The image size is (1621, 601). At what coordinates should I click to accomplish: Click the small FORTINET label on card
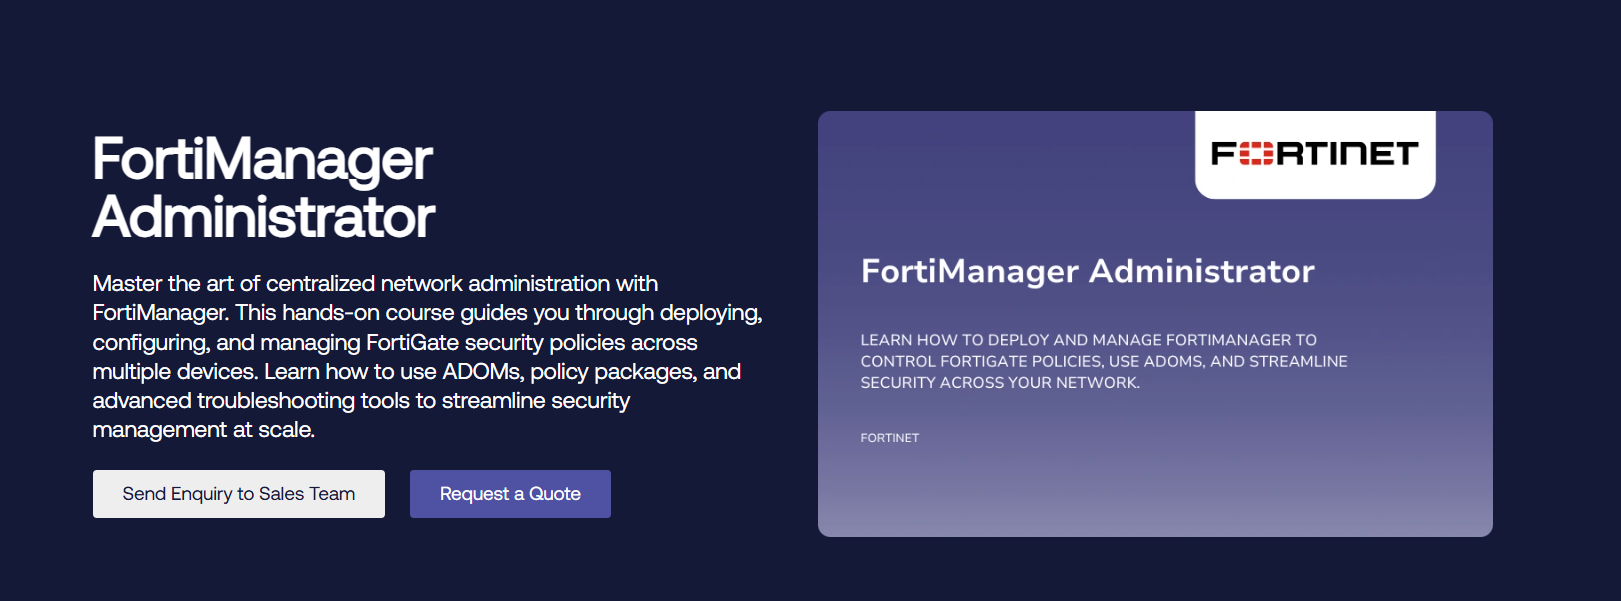890,438
